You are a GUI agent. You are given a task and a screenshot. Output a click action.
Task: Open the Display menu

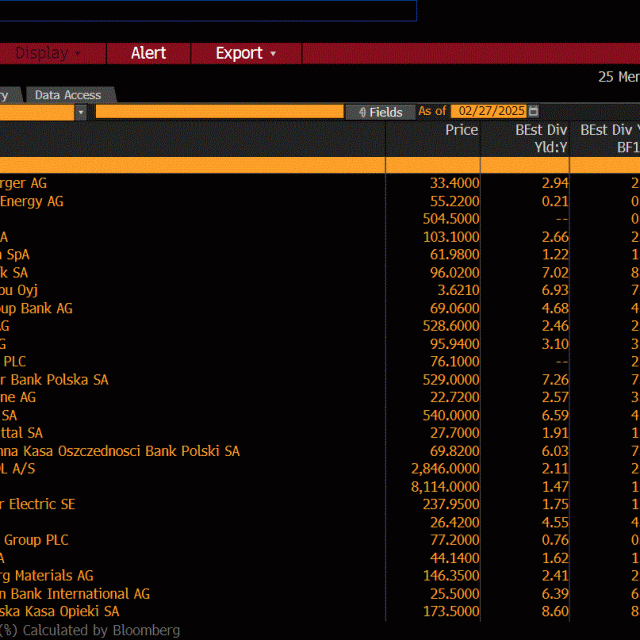coord(48,53)
